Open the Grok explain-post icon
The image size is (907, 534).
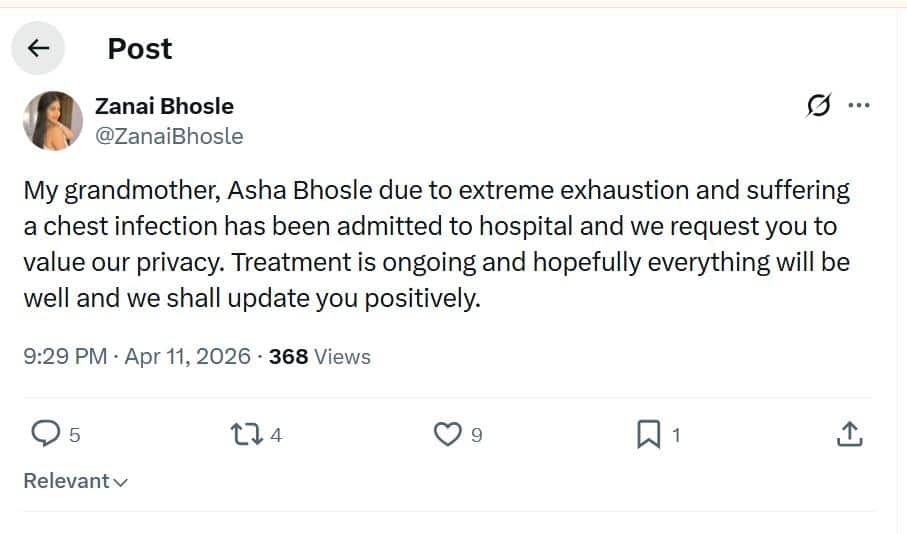click(818, 105)
